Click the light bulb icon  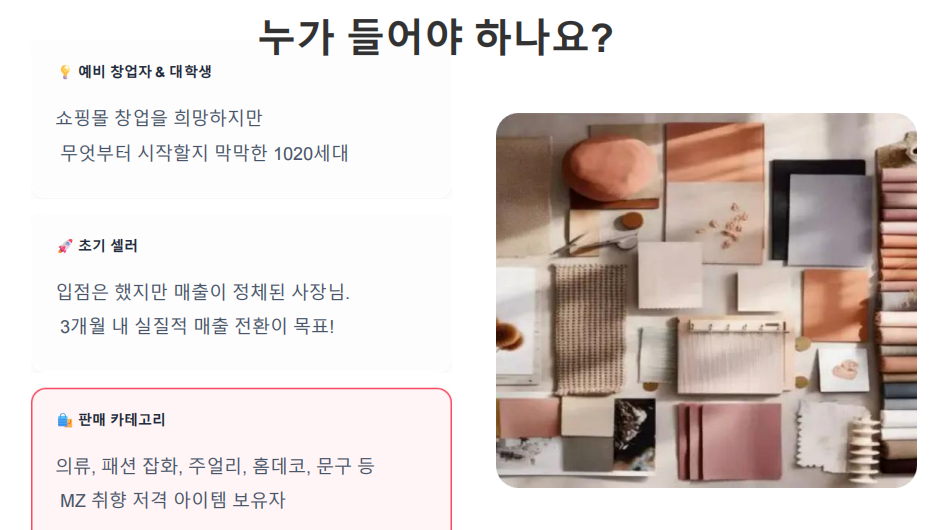(x=65, y=72)
